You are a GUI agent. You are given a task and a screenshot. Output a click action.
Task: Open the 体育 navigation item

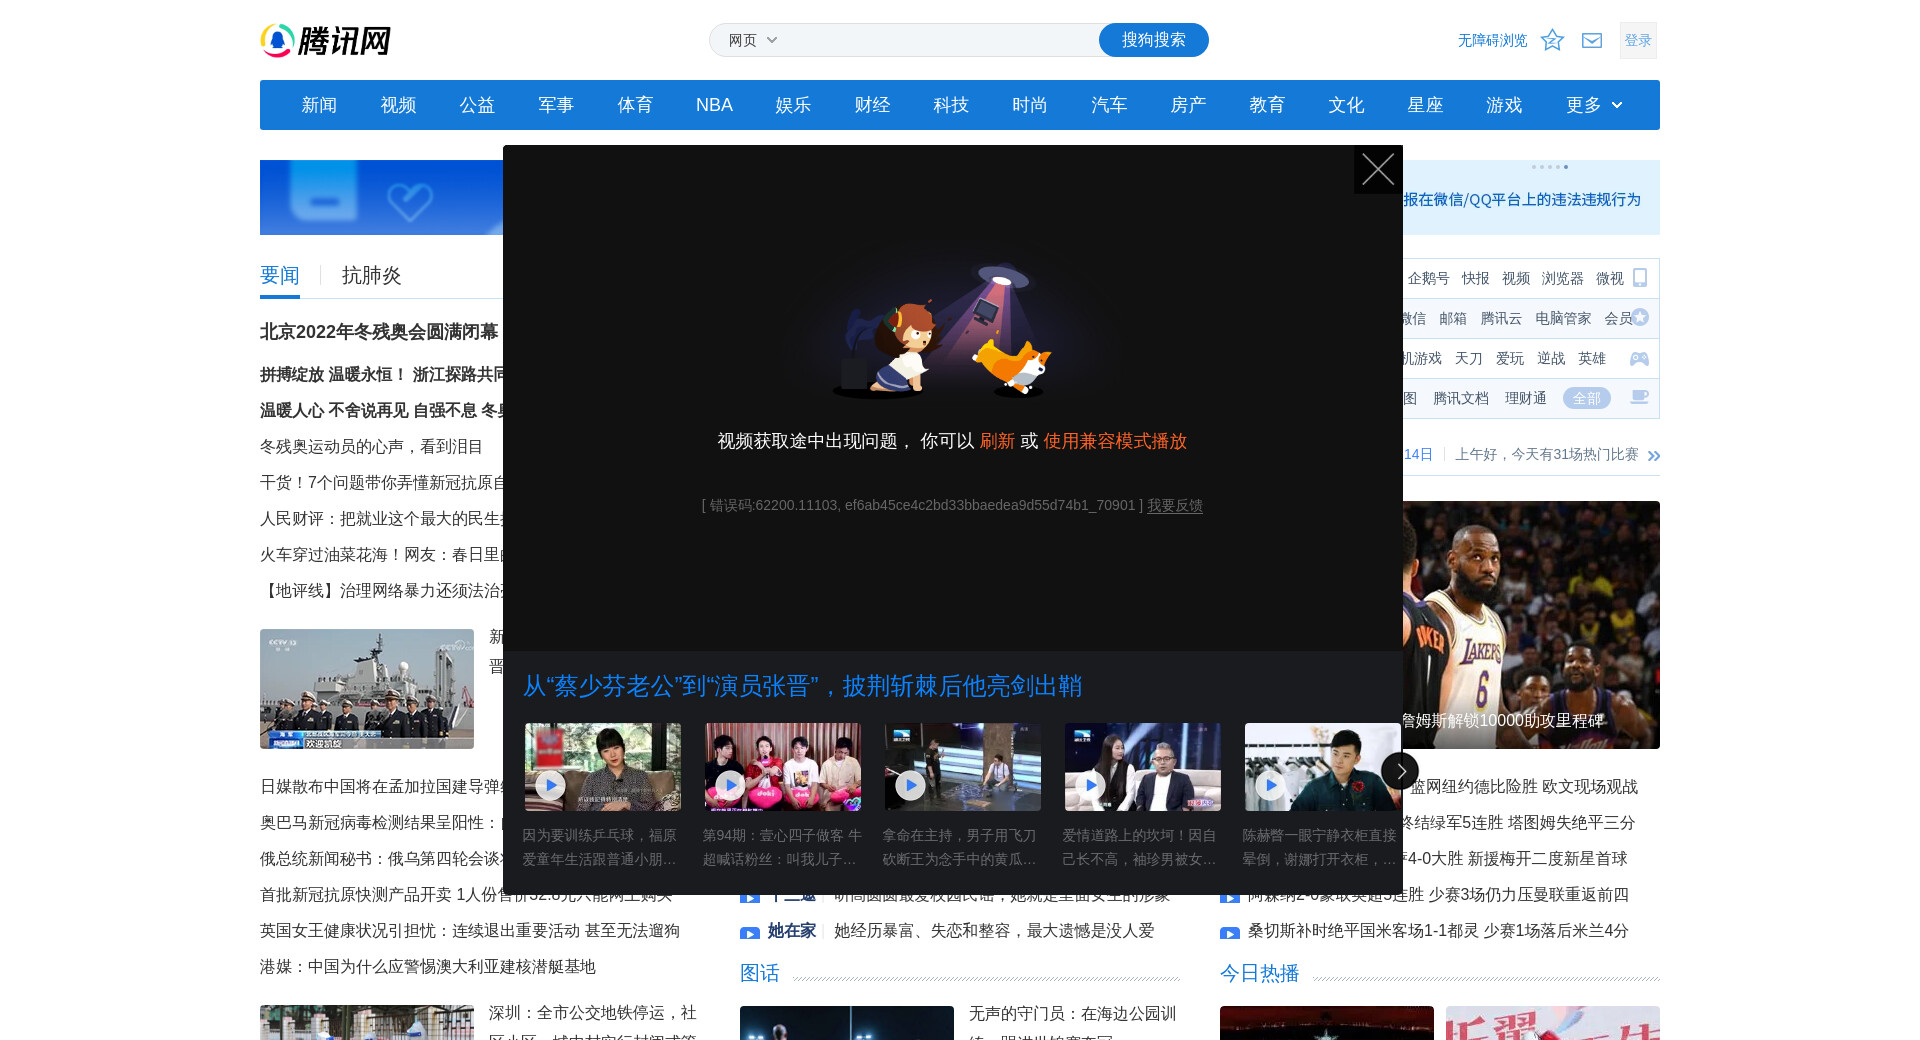(635, 105)
